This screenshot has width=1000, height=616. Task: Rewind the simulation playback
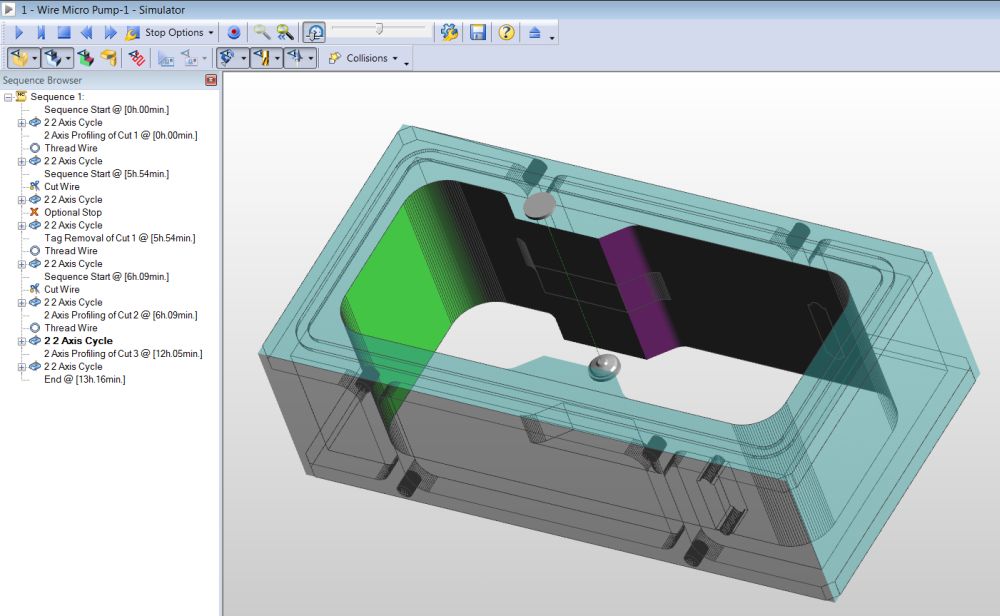[87, 32]
